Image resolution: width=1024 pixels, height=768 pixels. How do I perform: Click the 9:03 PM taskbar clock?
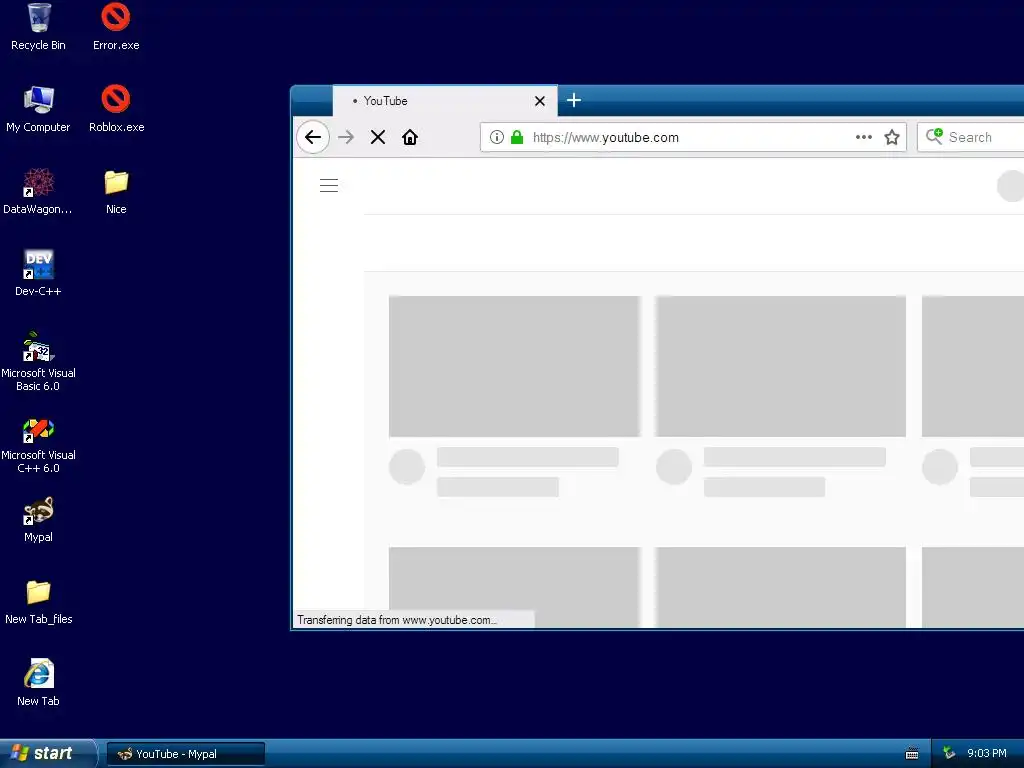tap(987, 753)
